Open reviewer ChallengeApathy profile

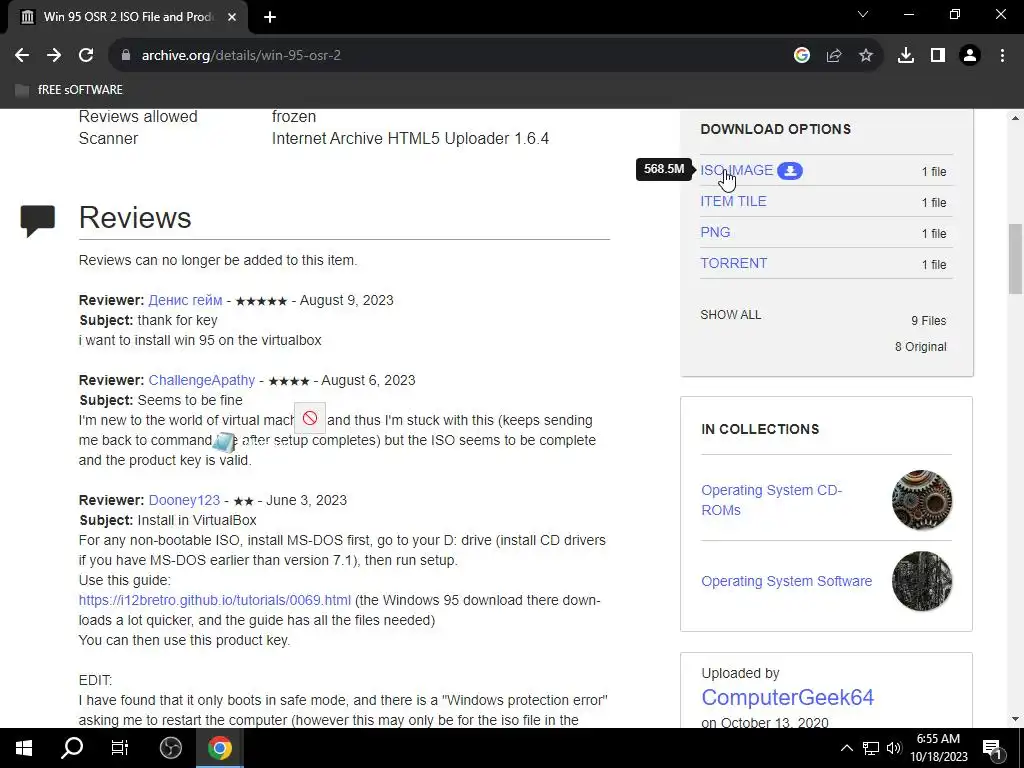201,380
